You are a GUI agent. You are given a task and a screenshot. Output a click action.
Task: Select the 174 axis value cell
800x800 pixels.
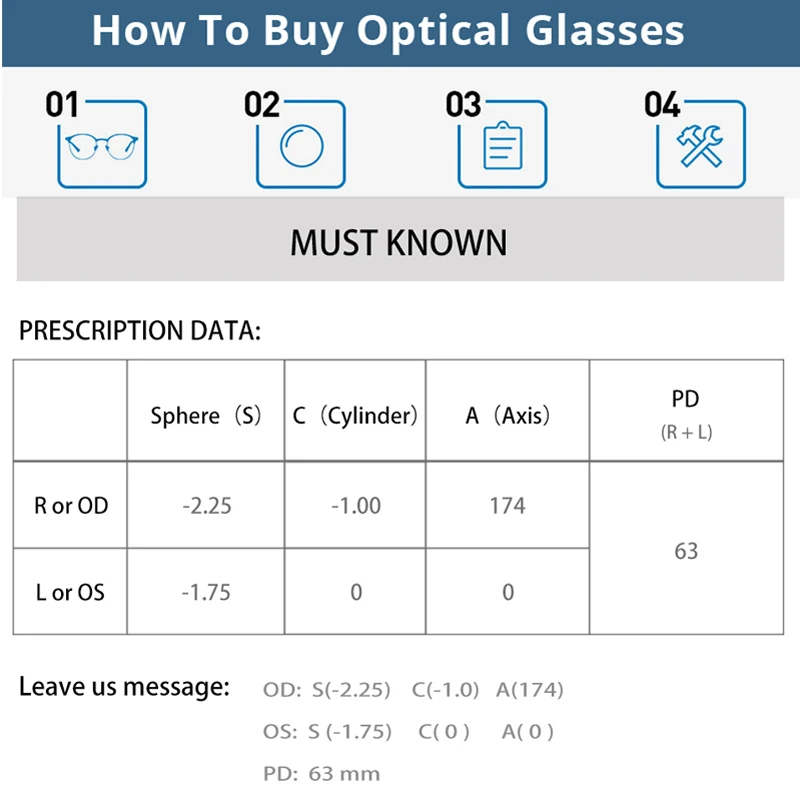click(508, 506)
